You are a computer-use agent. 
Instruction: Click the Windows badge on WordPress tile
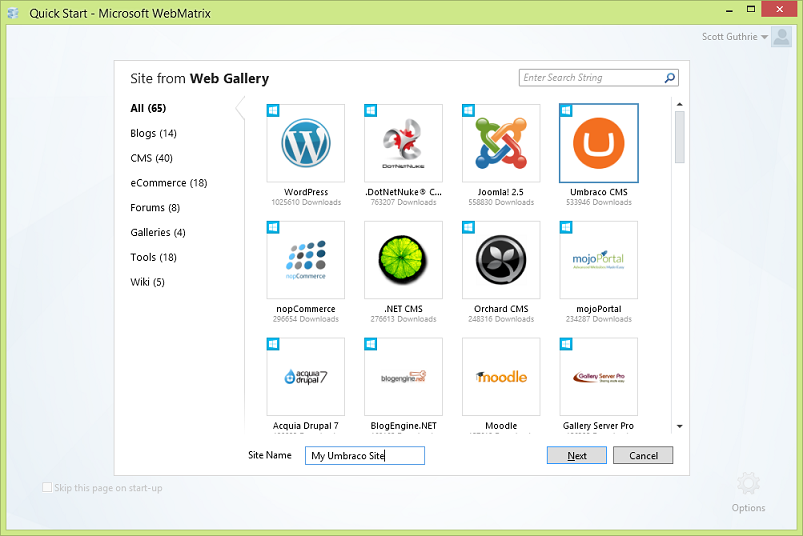273,111
